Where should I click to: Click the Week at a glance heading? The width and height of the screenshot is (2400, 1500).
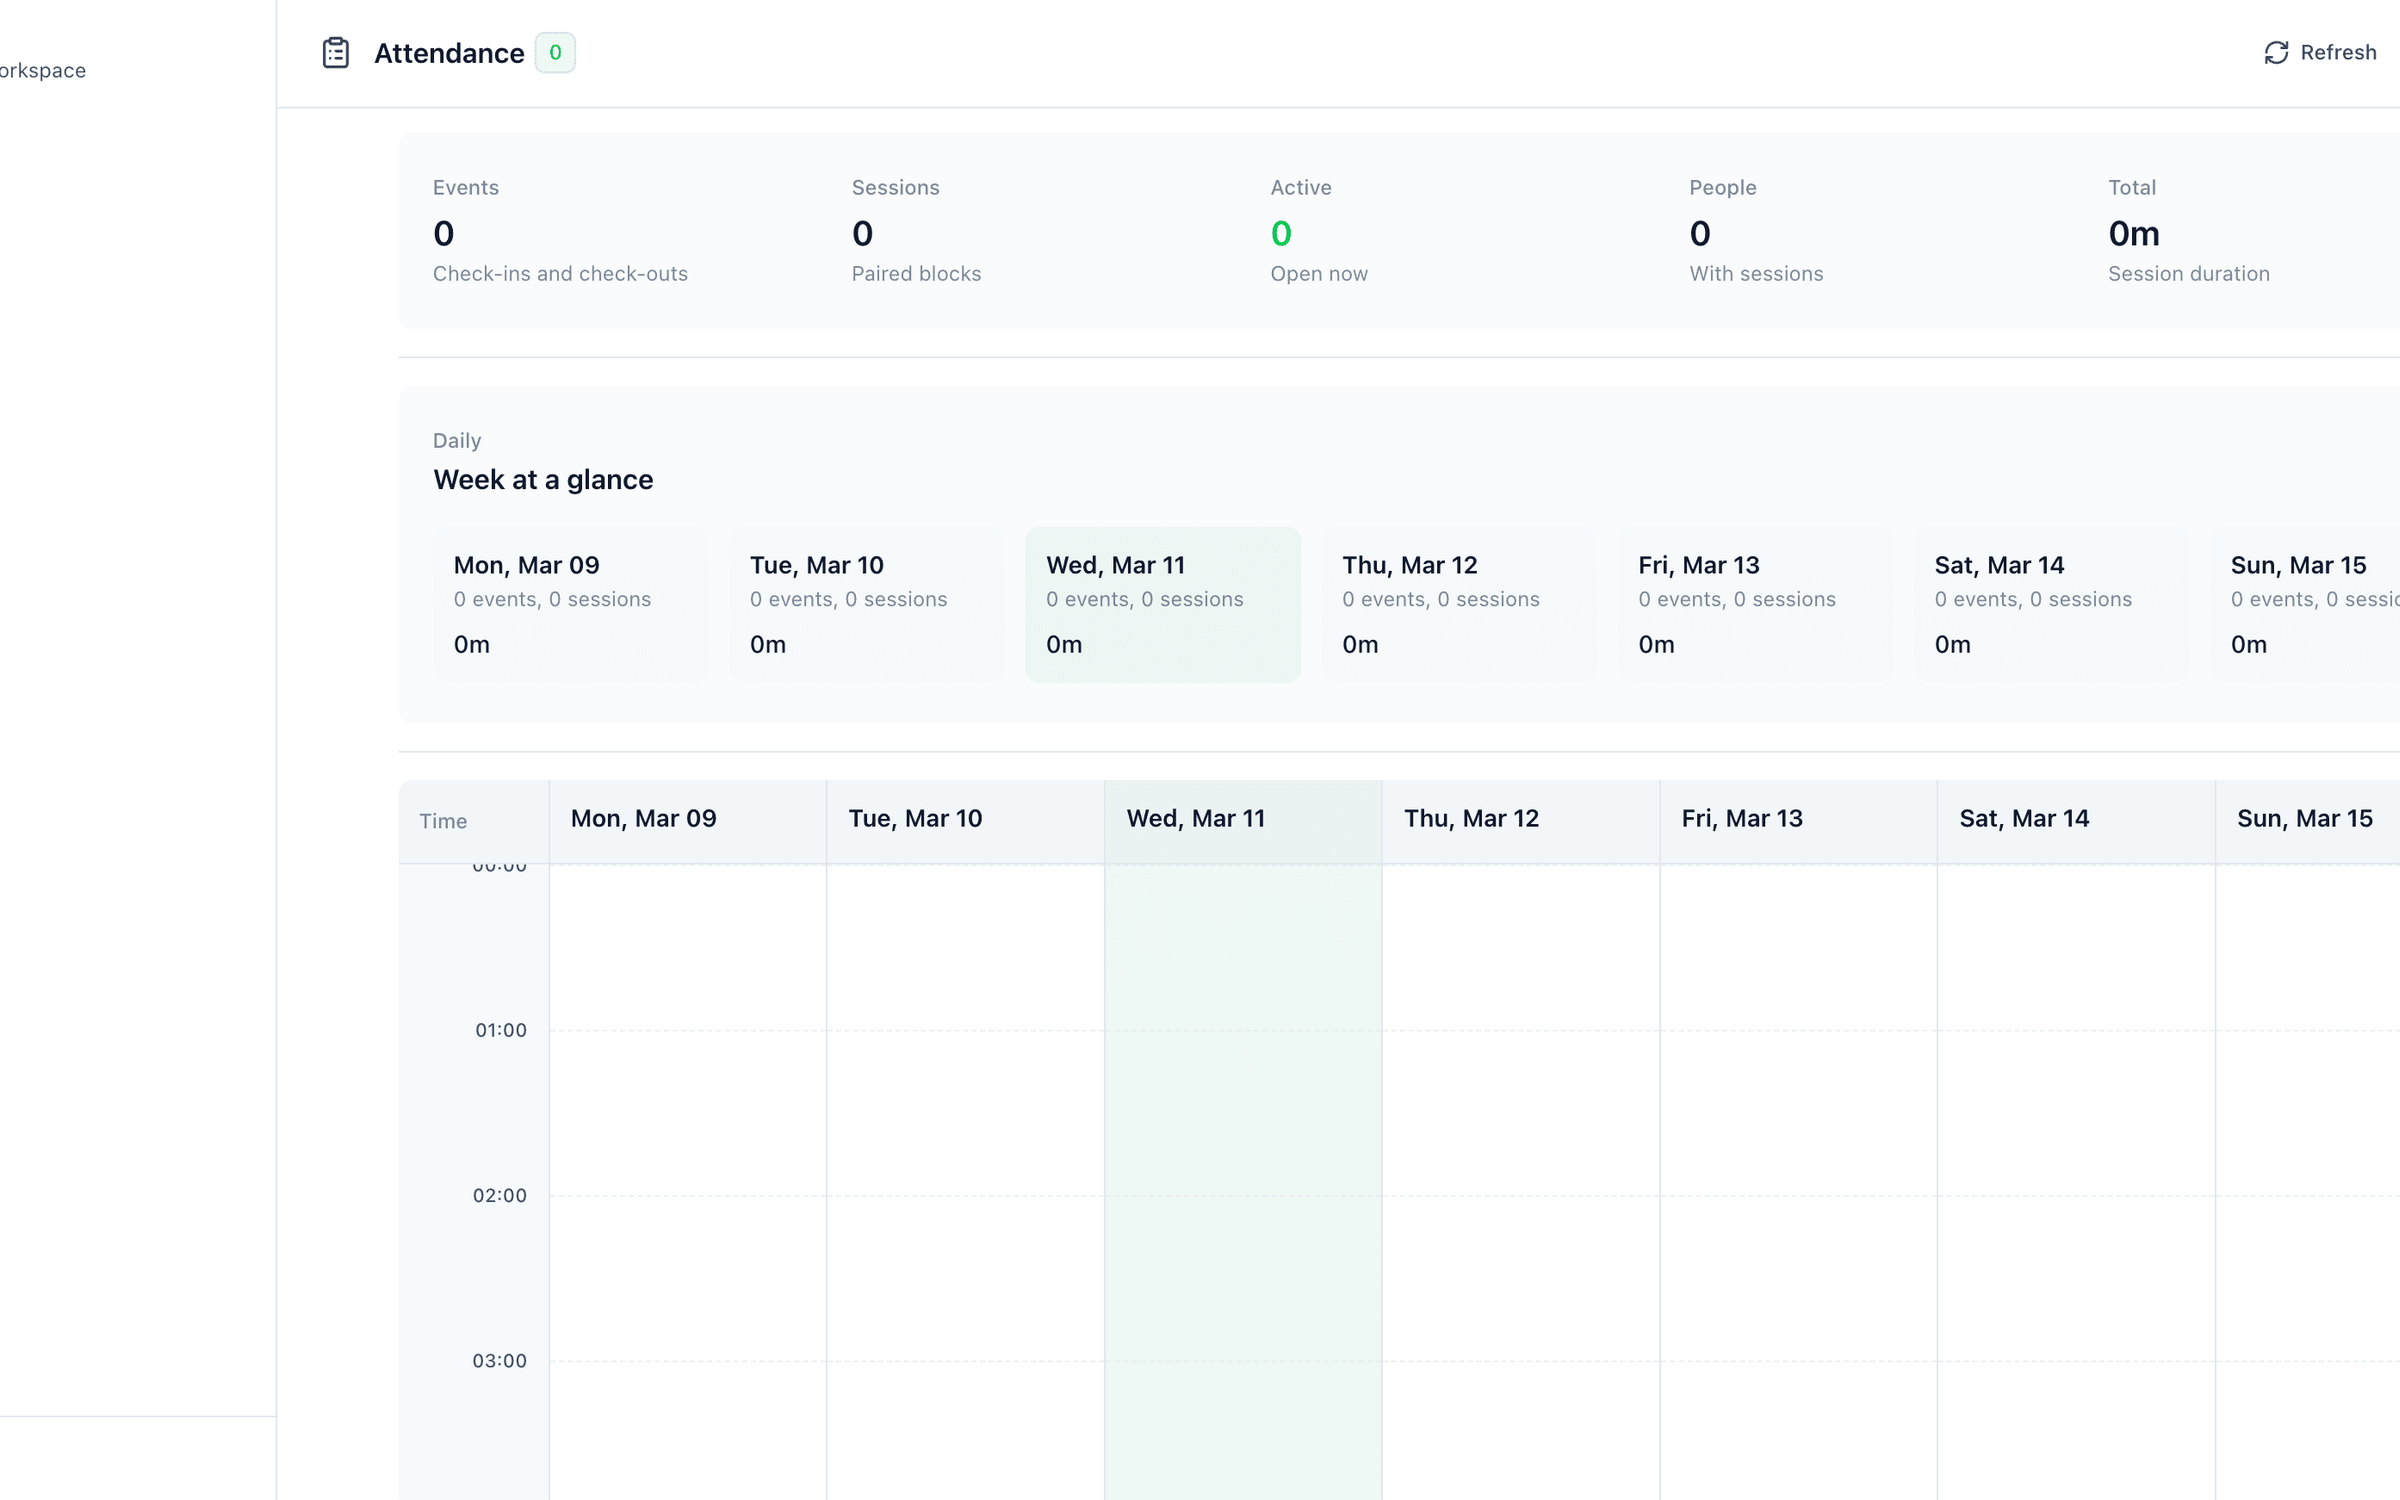pyautogui.click(x=543, y=480)
